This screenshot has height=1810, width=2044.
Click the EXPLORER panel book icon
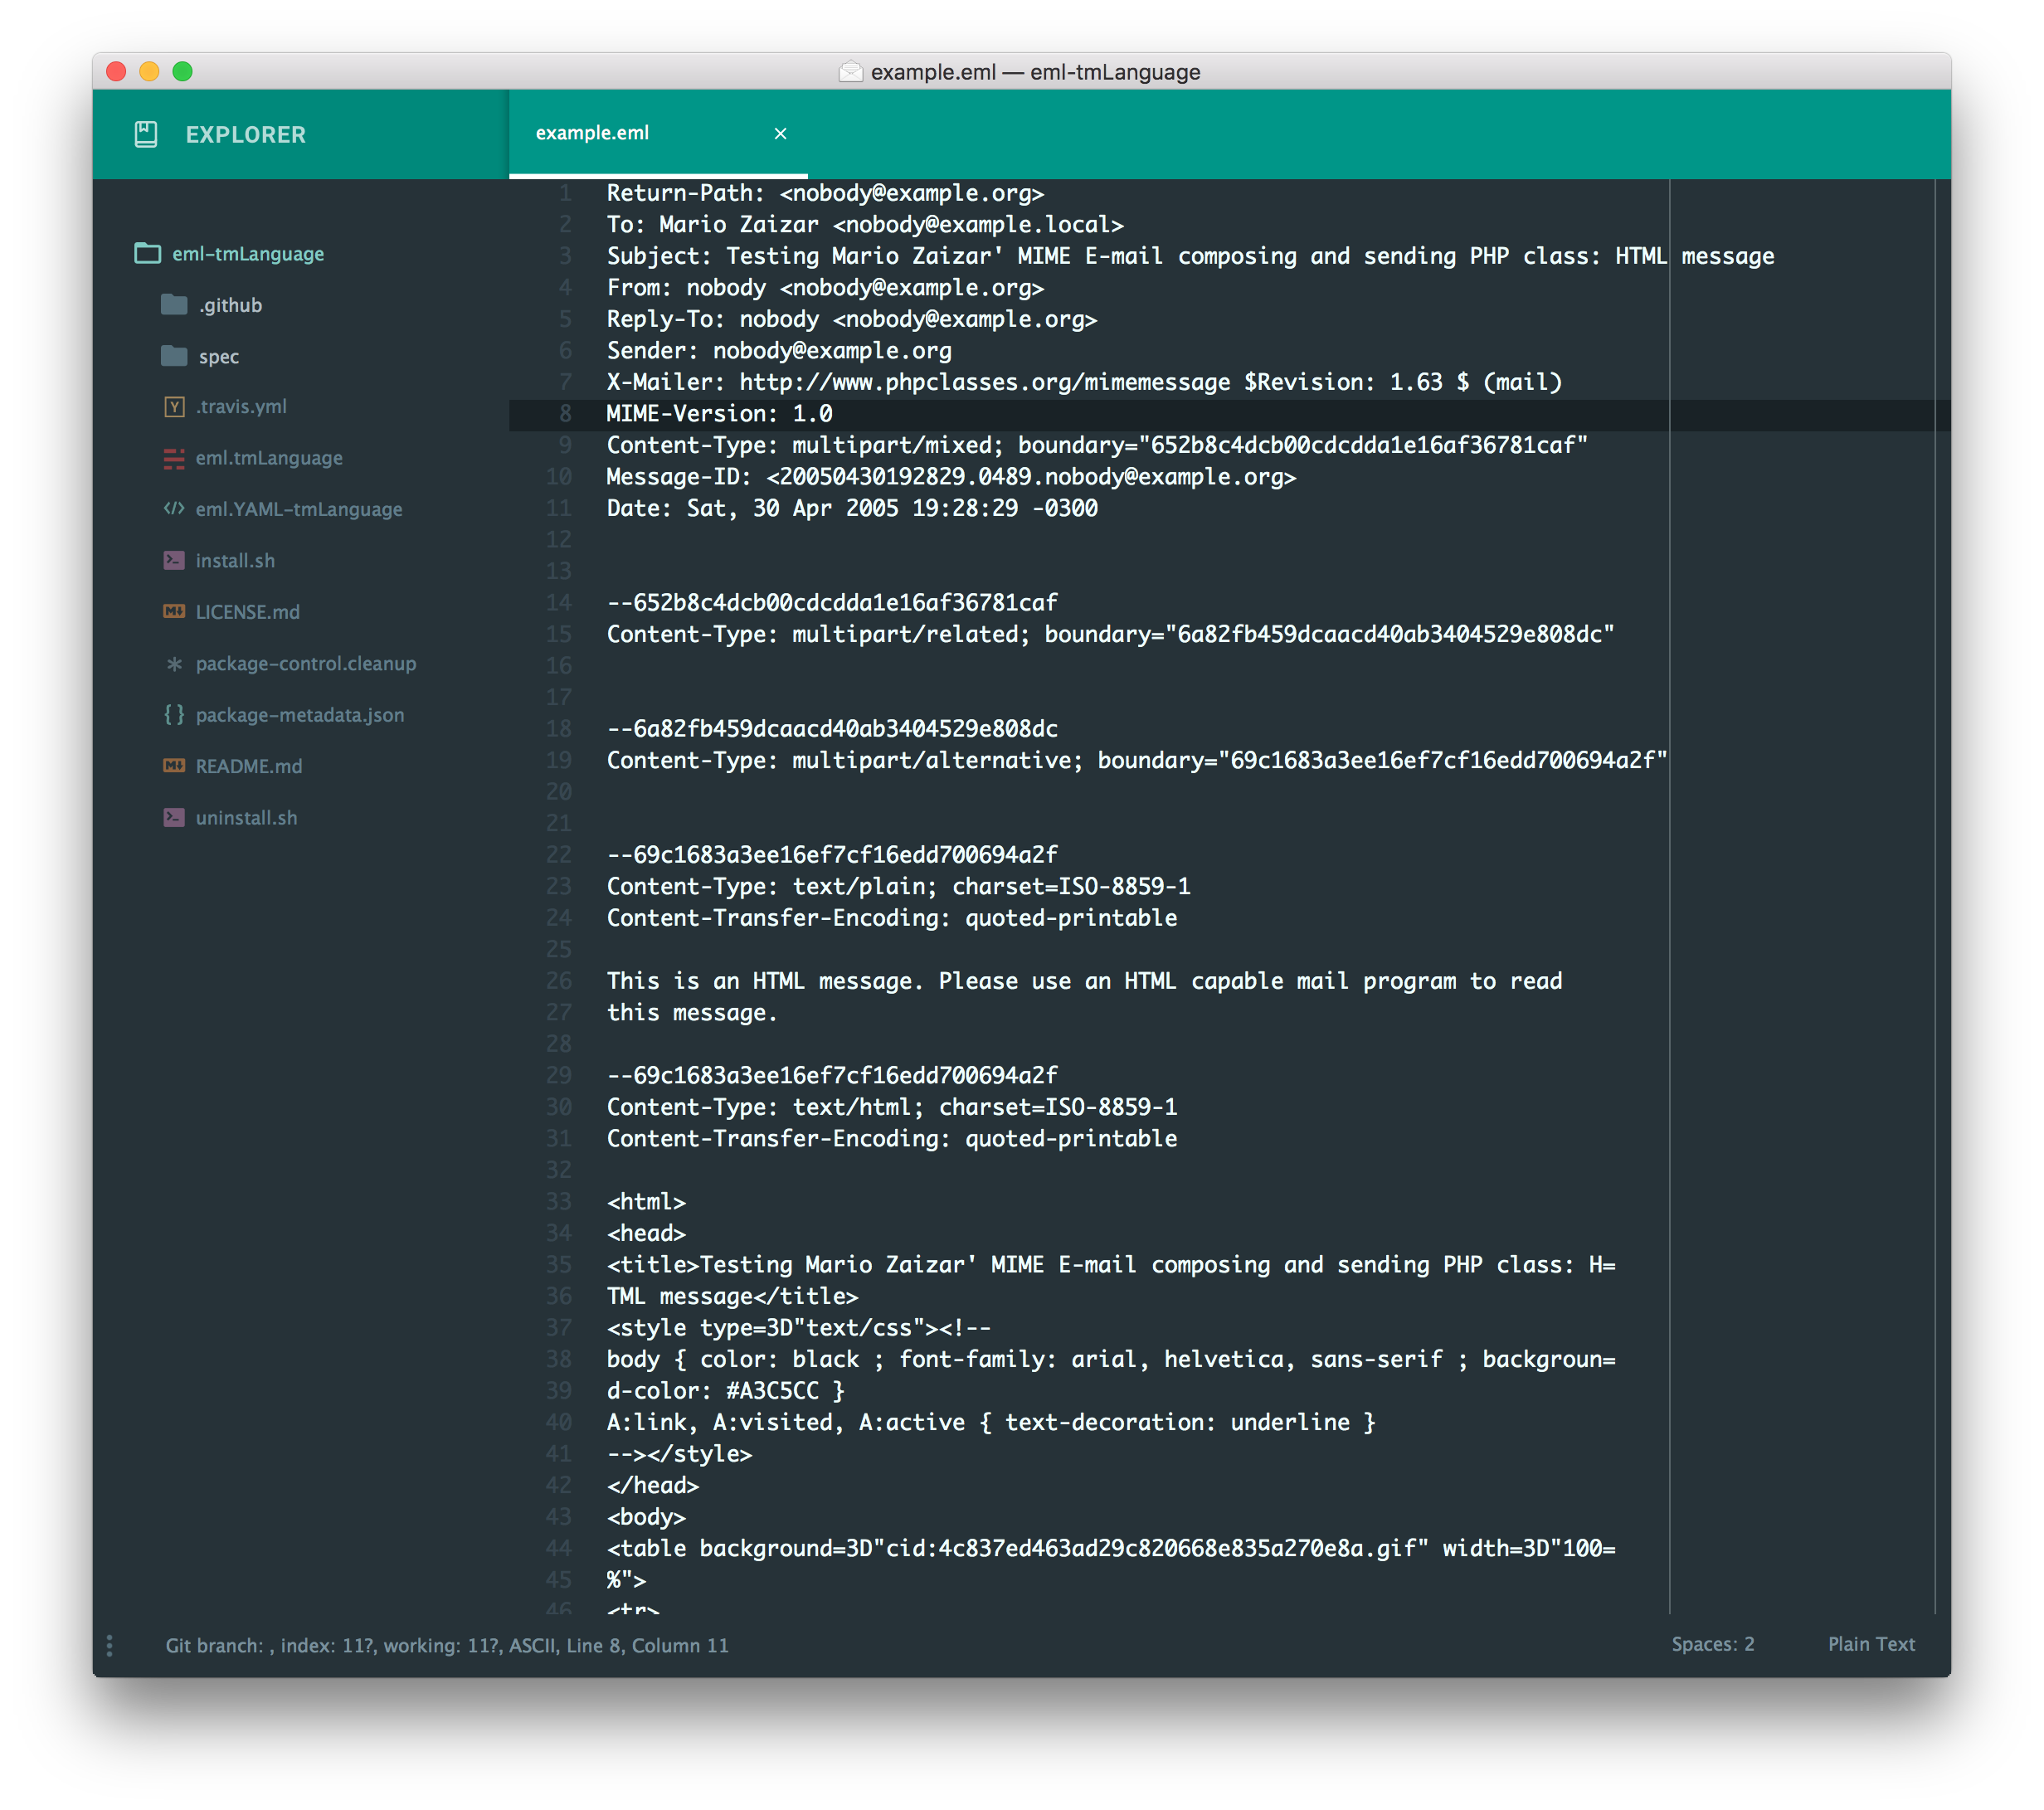point(146,134)
